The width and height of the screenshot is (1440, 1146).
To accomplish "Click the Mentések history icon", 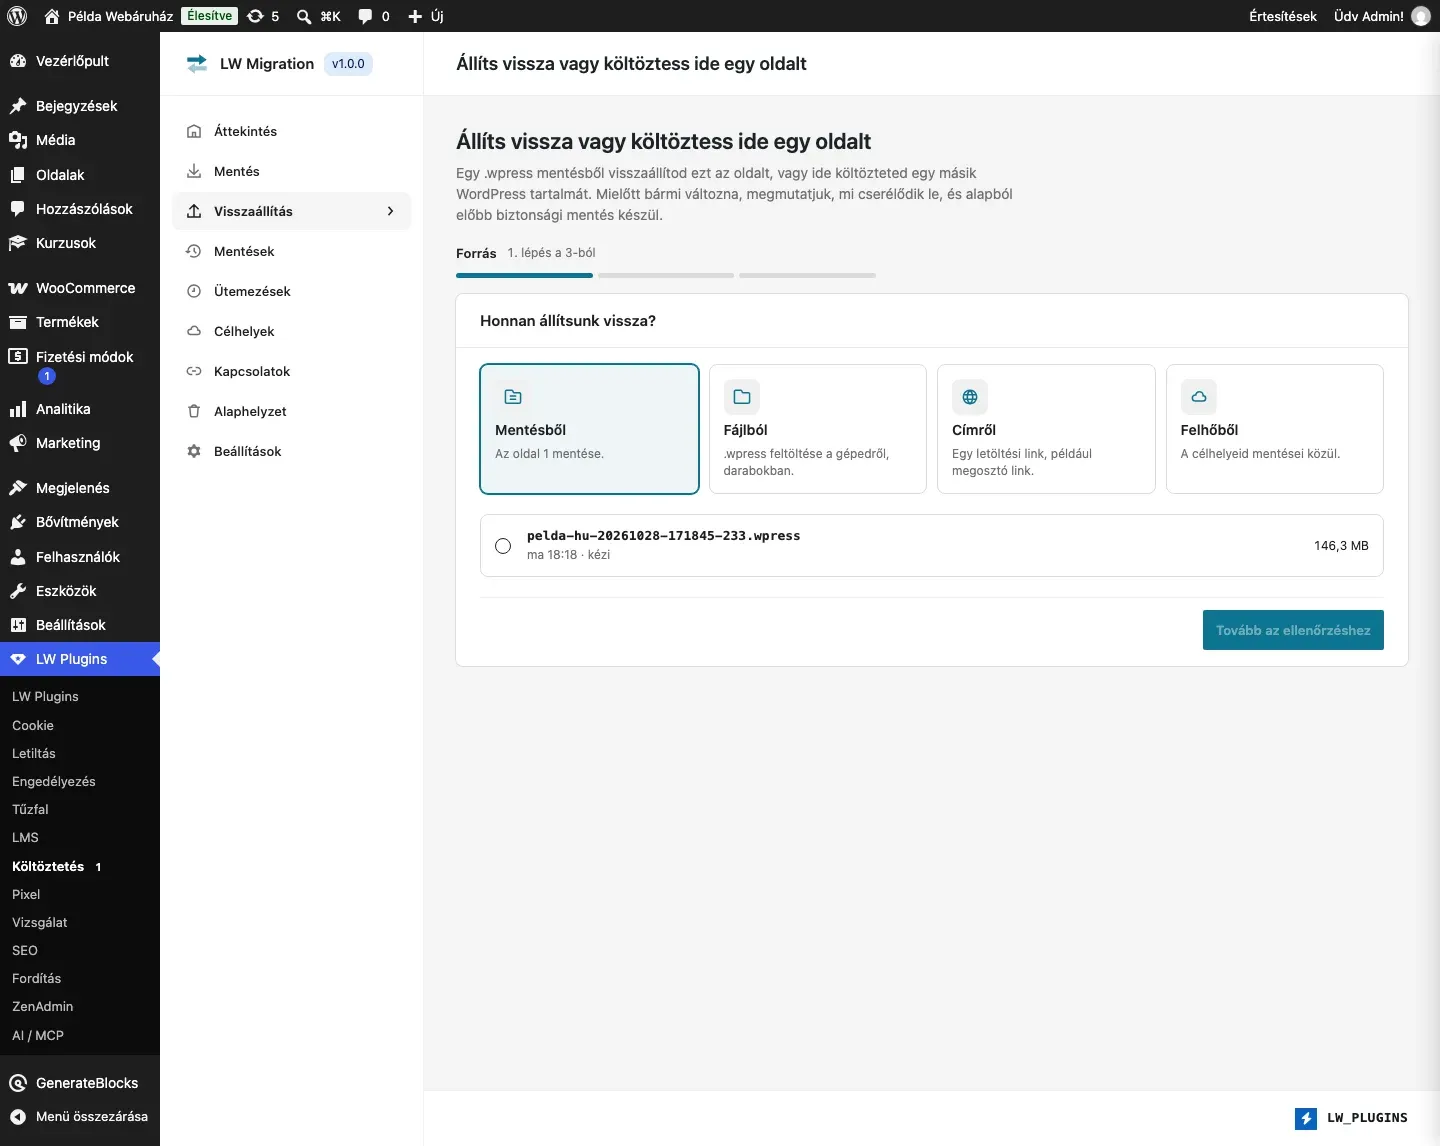I will 194,251.
